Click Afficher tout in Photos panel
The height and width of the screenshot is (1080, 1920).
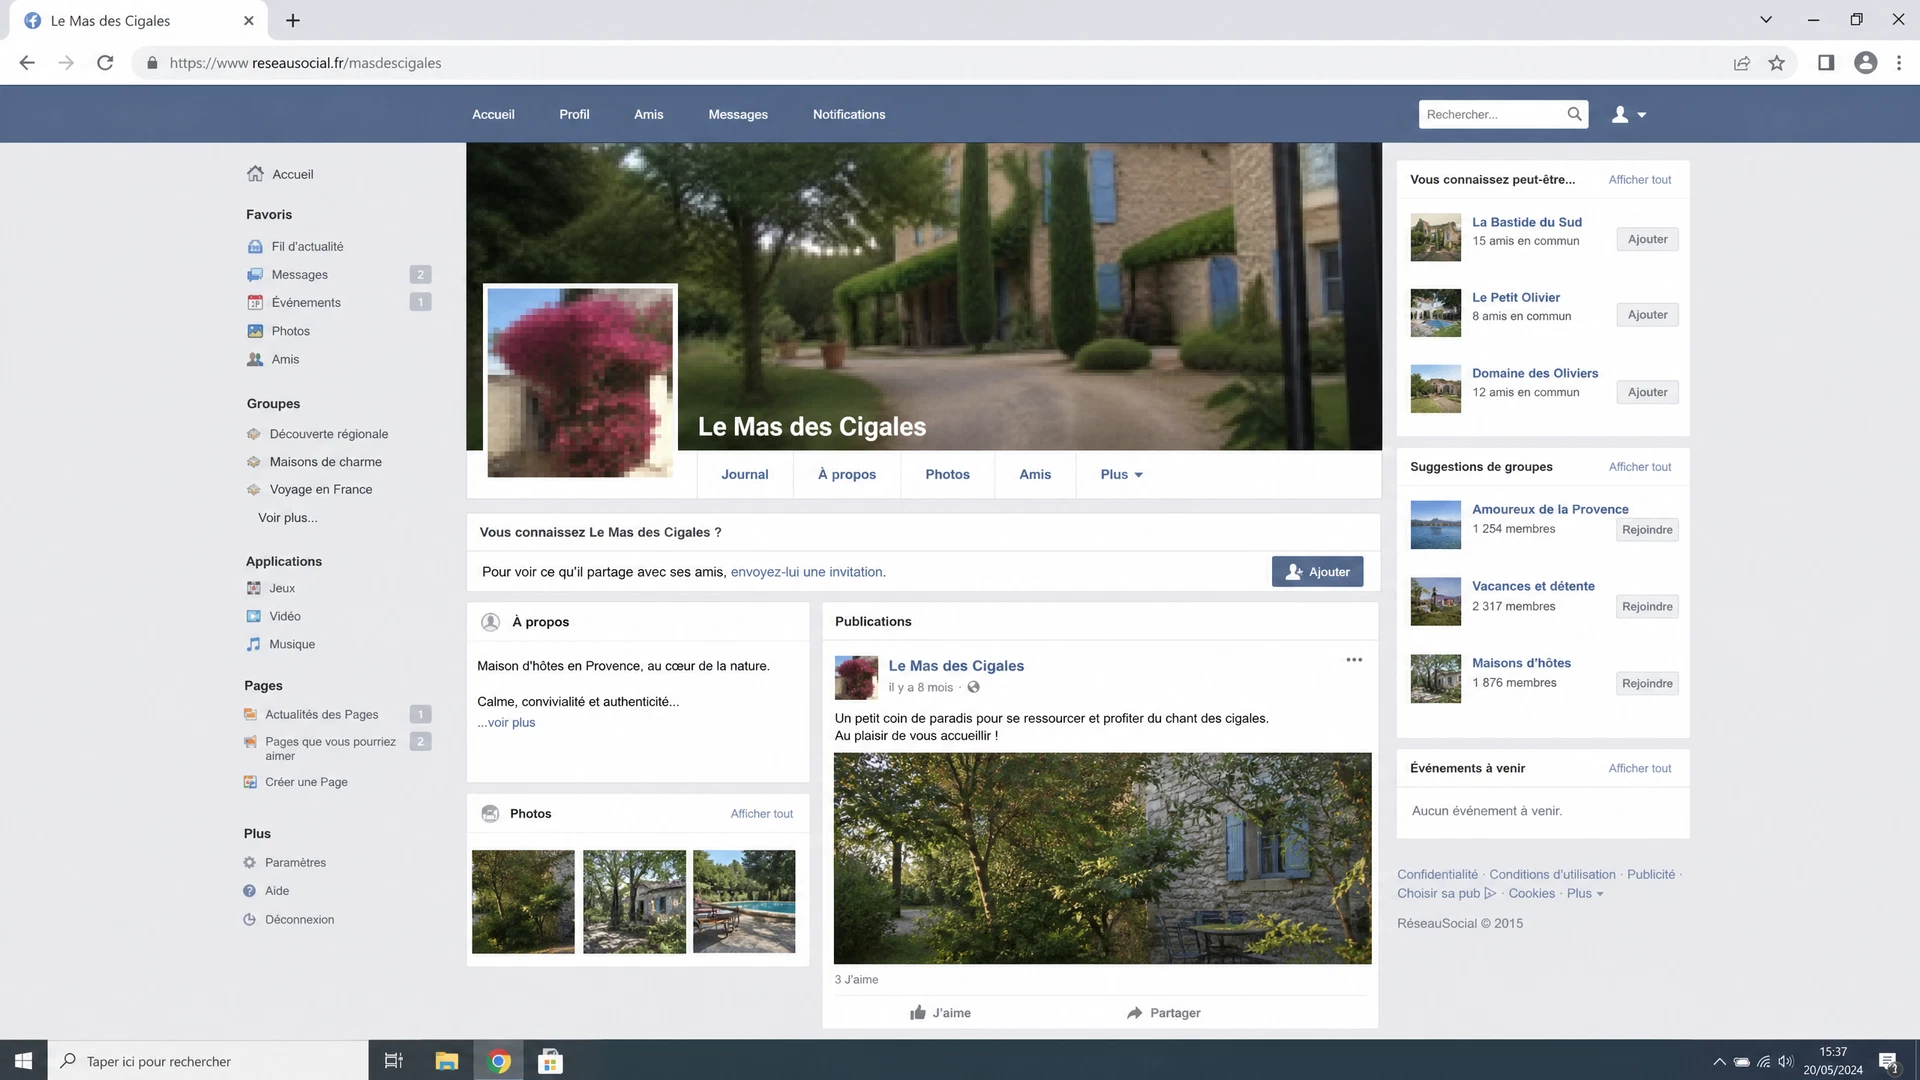click(x=762, y=814)
